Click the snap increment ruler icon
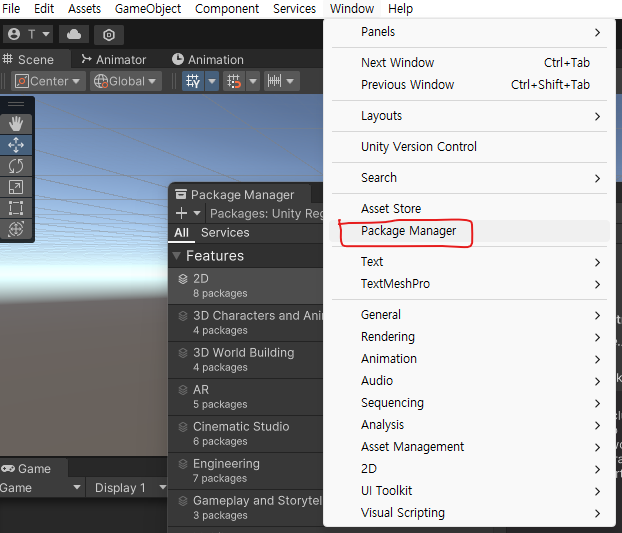622x533 pixels. 274,81
